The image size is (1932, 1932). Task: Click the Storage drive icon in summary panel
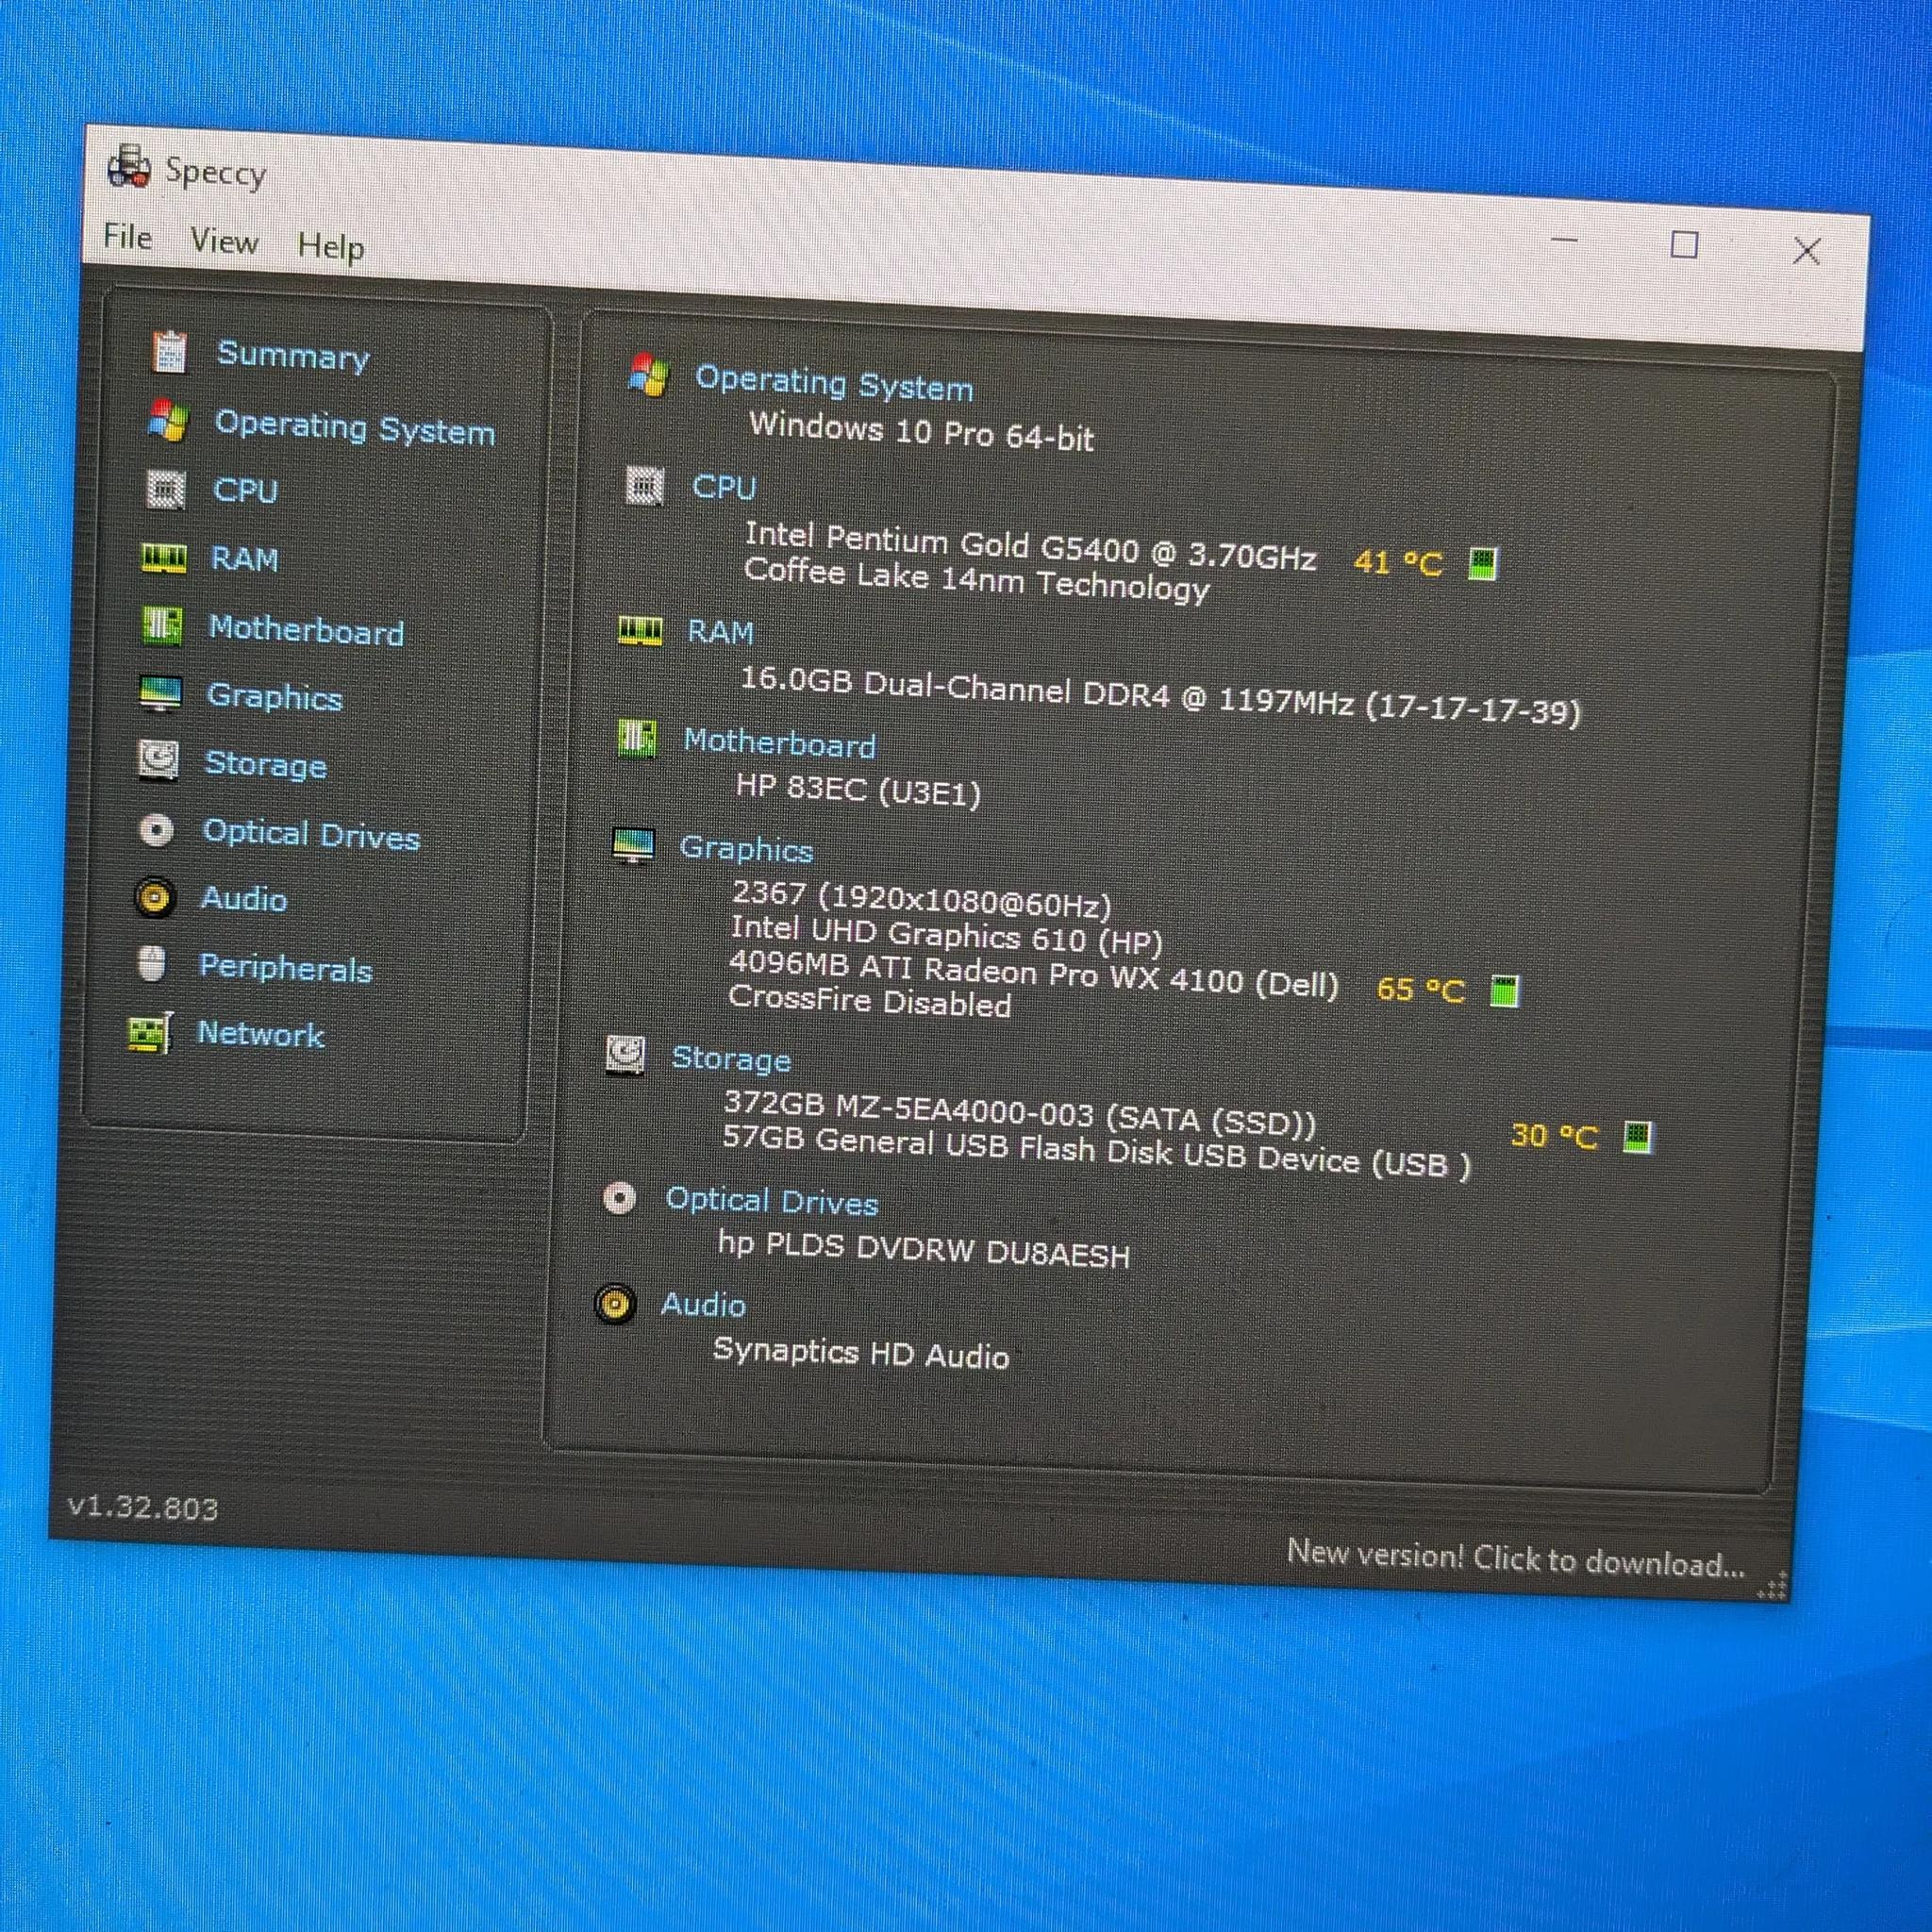click(x=626, y=1055)
